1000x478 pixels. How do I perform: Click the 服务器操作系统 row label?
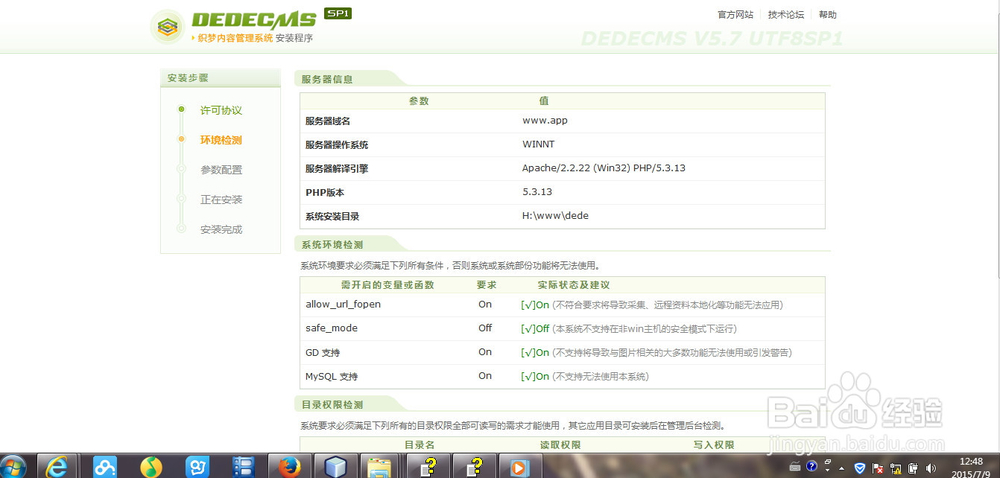[x=337, y=145]
